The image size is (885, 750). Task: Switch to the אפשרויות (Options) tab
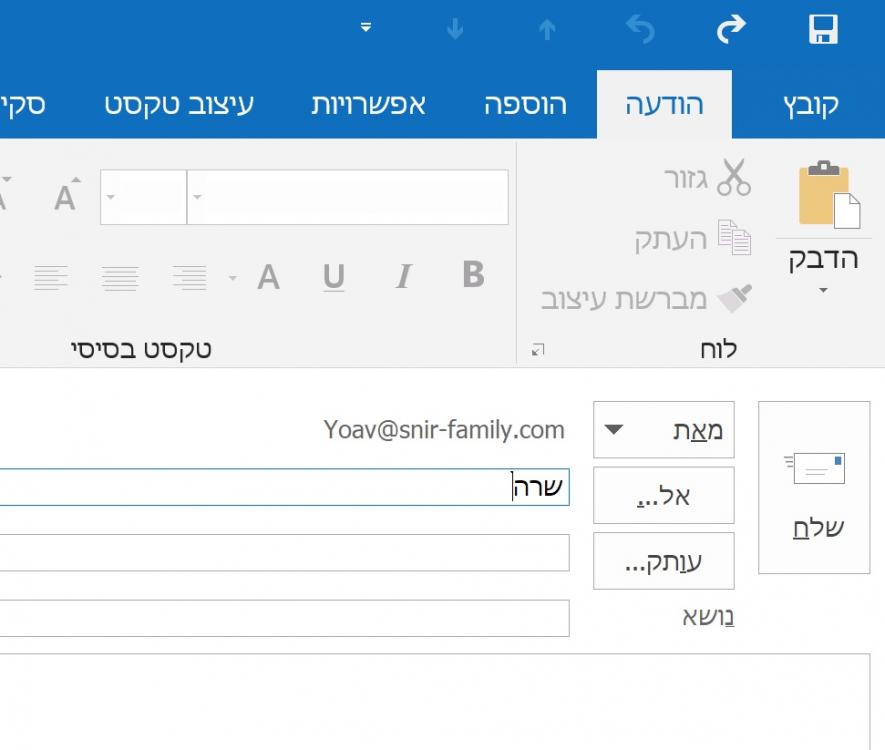click(x=369, y=105)
